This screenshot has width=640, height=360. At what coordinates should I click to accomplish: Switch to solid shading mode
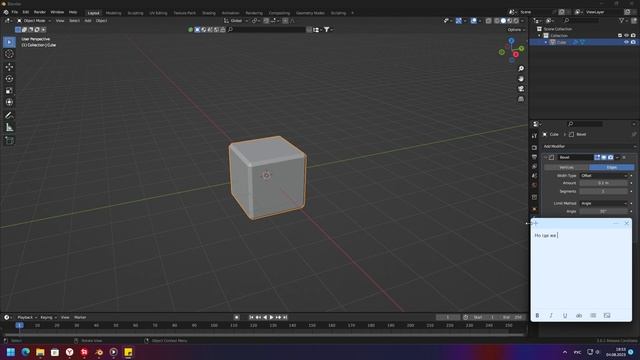pyautogui.click(x=503, y=21)
